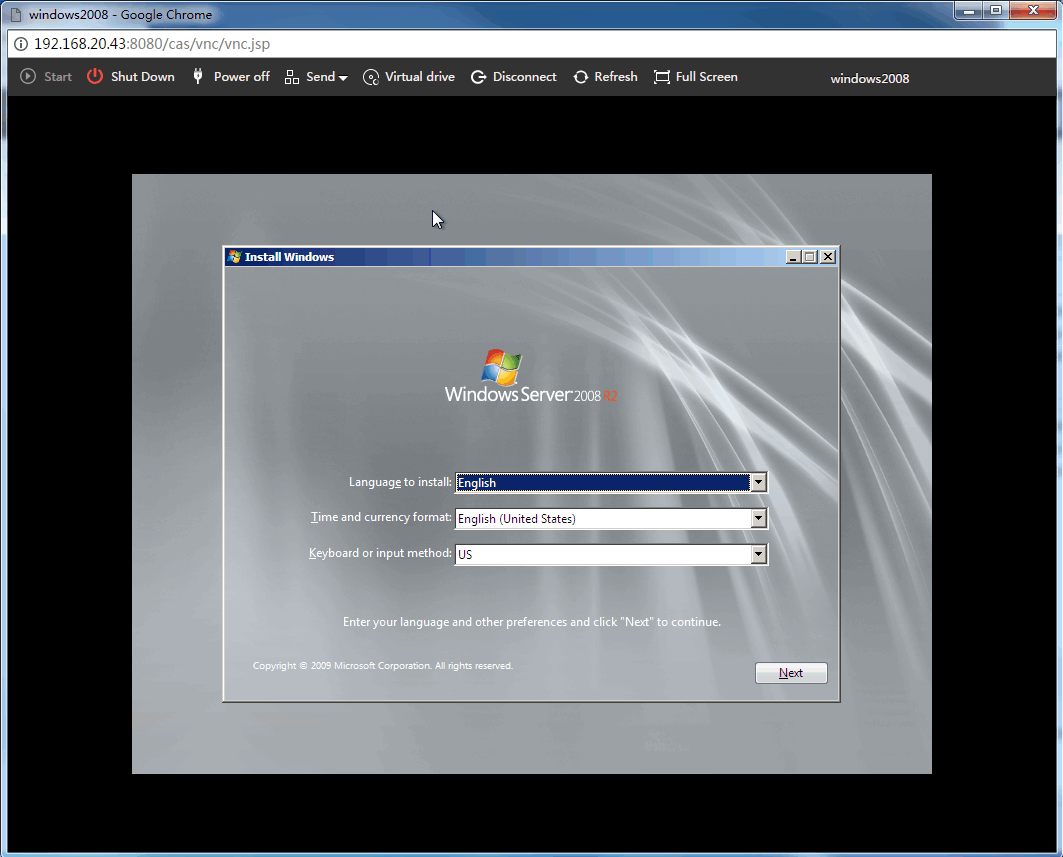Image resolution: width=1063 pixels, height=857 pixels.
Task: Expand Time and currency format dropdown arrow
Action: pos(759,518)
